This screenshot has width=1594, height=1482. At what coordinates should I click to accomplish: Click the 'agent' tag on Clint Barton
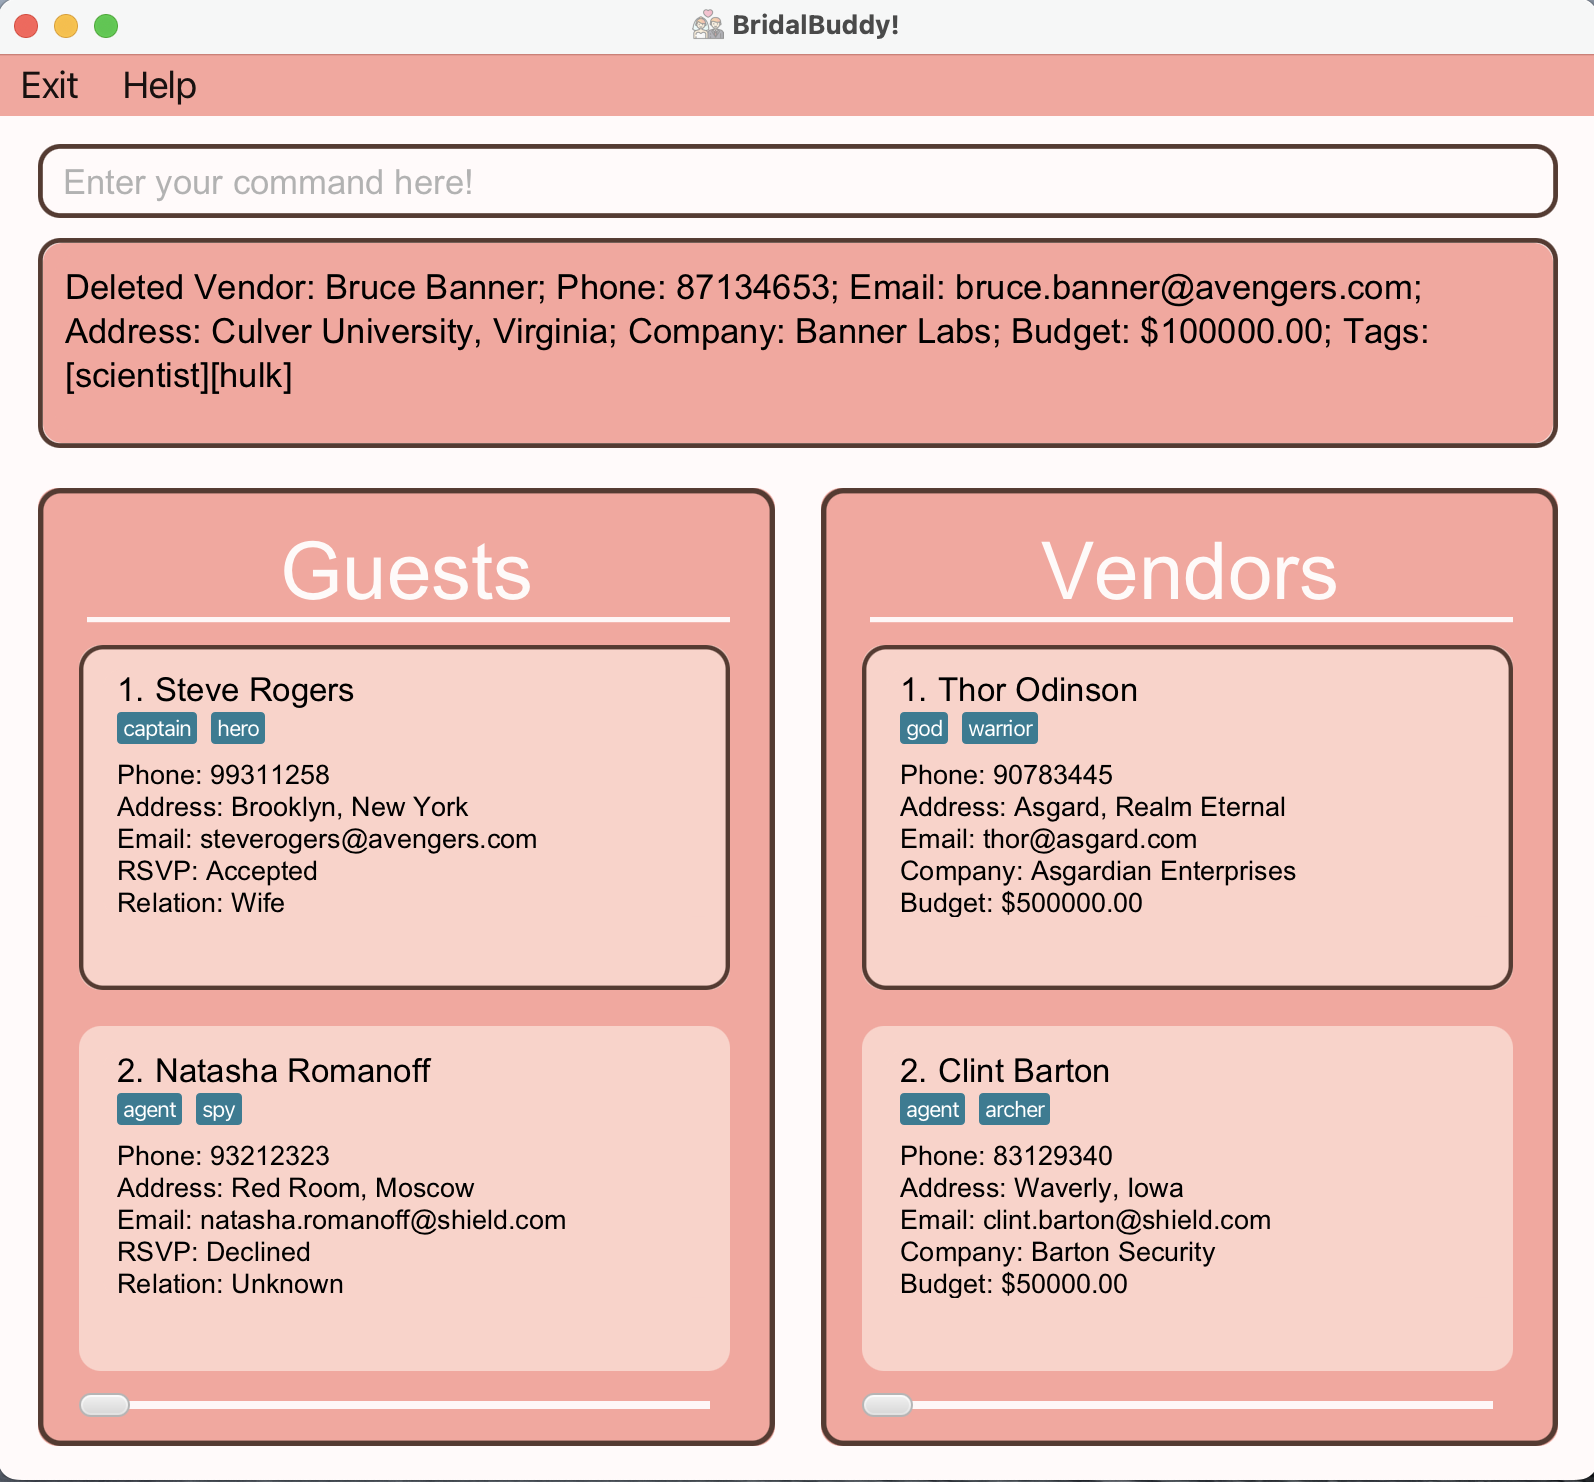pyautogui.click(x=933, y=1109)
